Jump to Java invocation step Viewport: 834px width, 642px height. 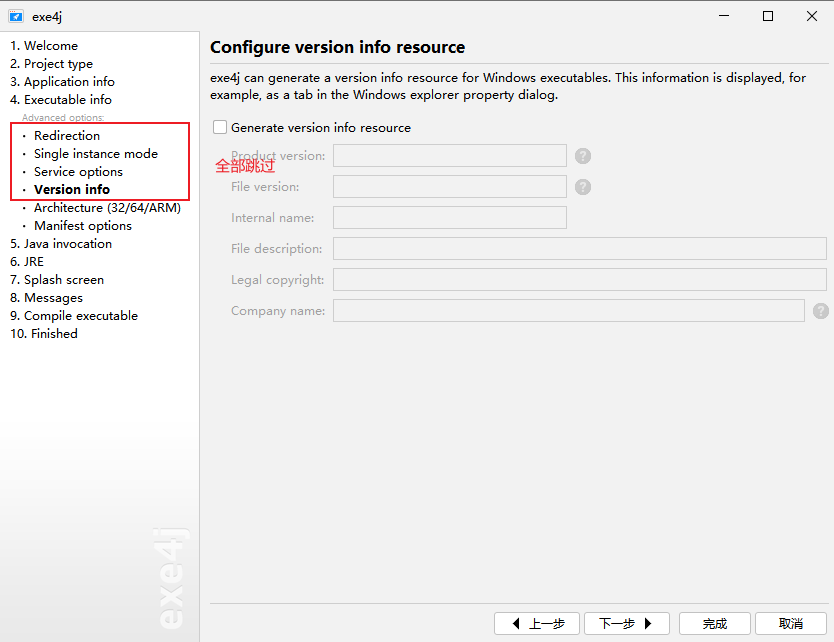pos(61,244)
